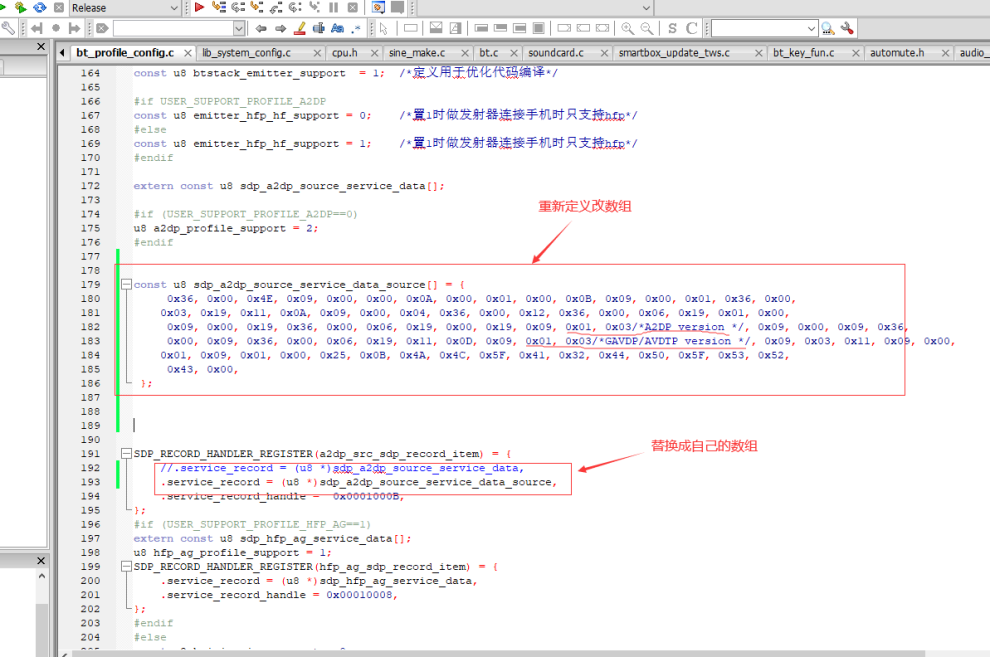Open the Release build target dropdown
The width and height of the screenshot is (990, 657).
(174, 8)
